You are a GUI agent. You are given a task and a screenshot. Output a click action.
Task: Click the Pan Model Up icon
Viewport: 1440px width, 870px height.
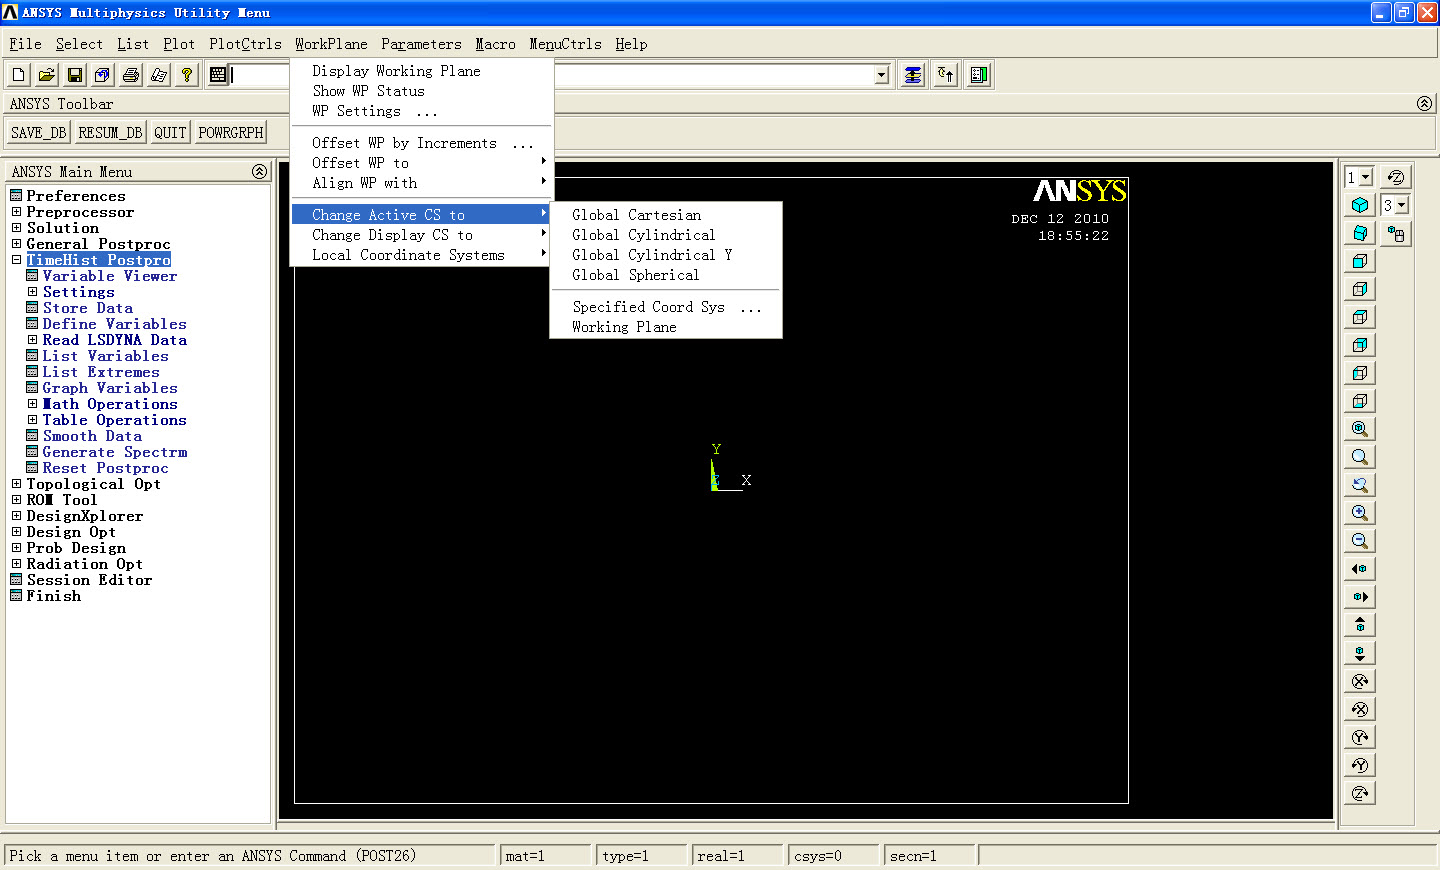click(1360, 625)
